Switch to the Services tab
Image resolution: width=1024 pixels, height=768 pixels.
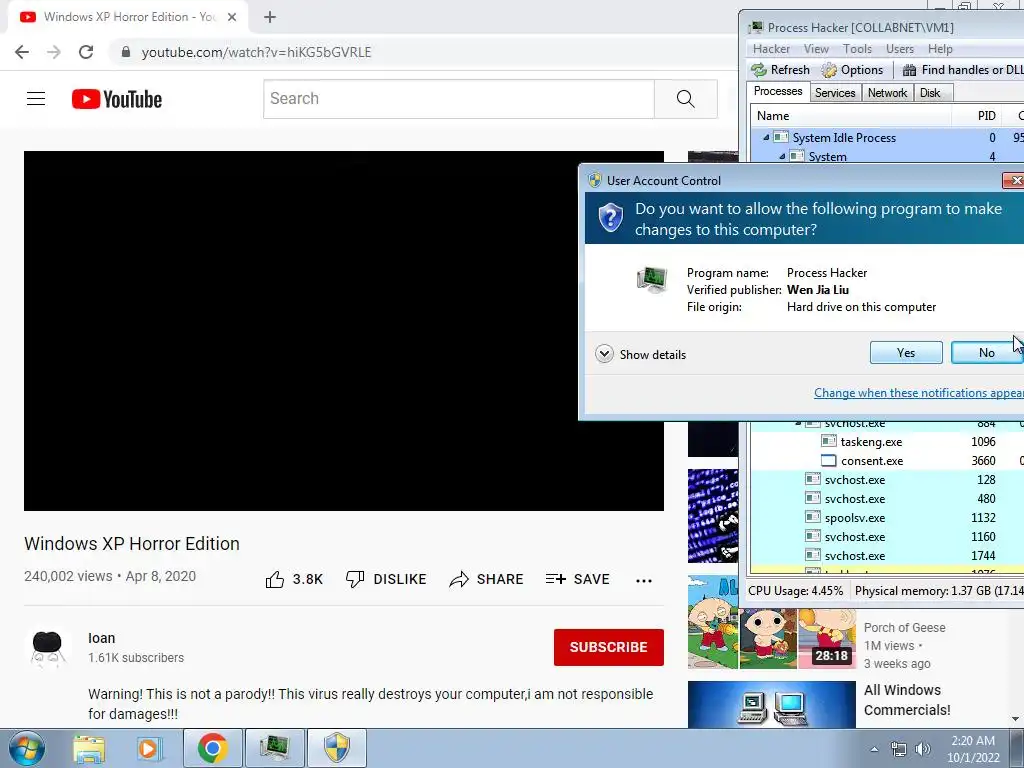point(835,93)
